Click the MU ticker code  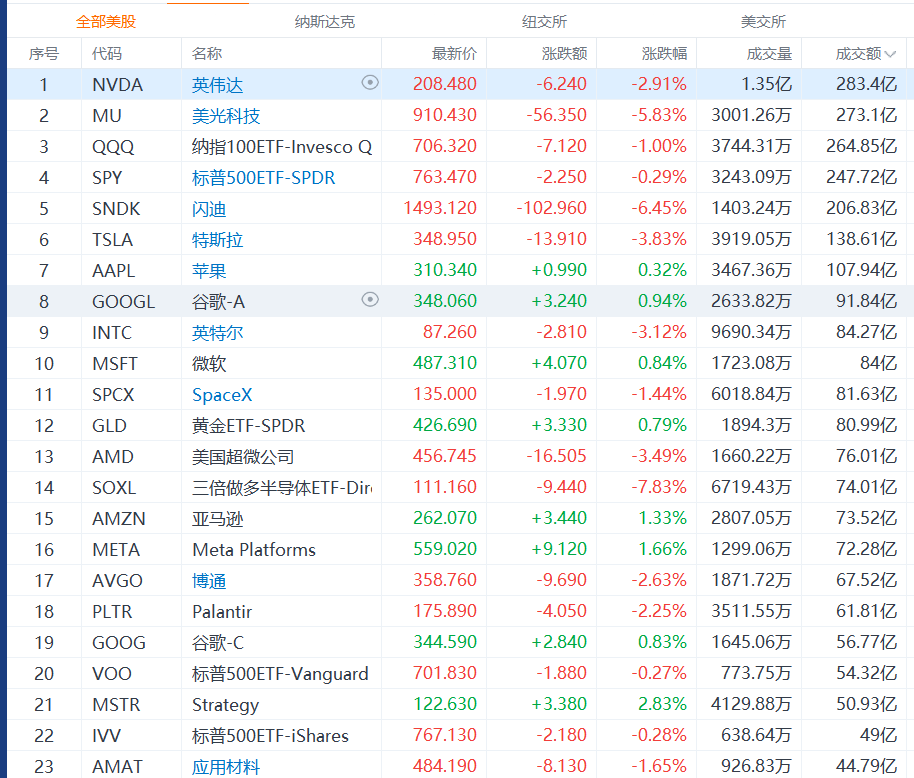pos(107,116)
